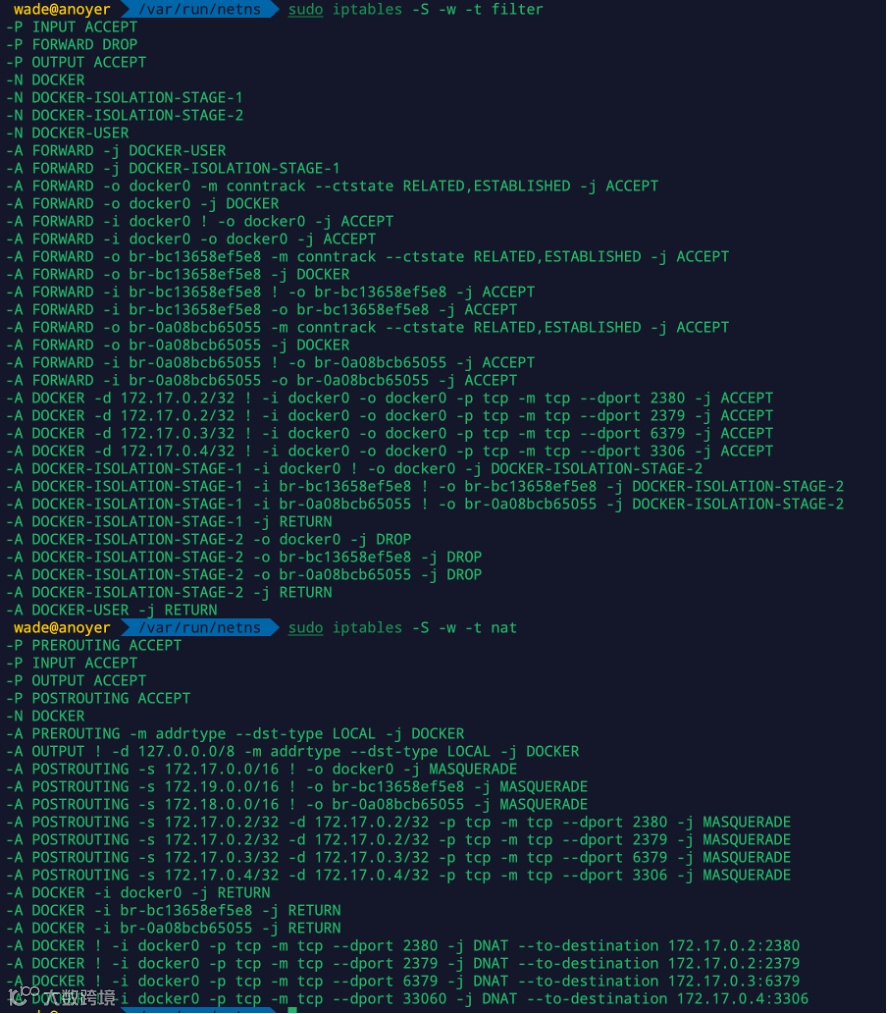The width and height of the screenshot is (887, 1014).
Task: Click the DOCKER rule with --dport 2379 ACCEPT
Action: tap(390, 416)
